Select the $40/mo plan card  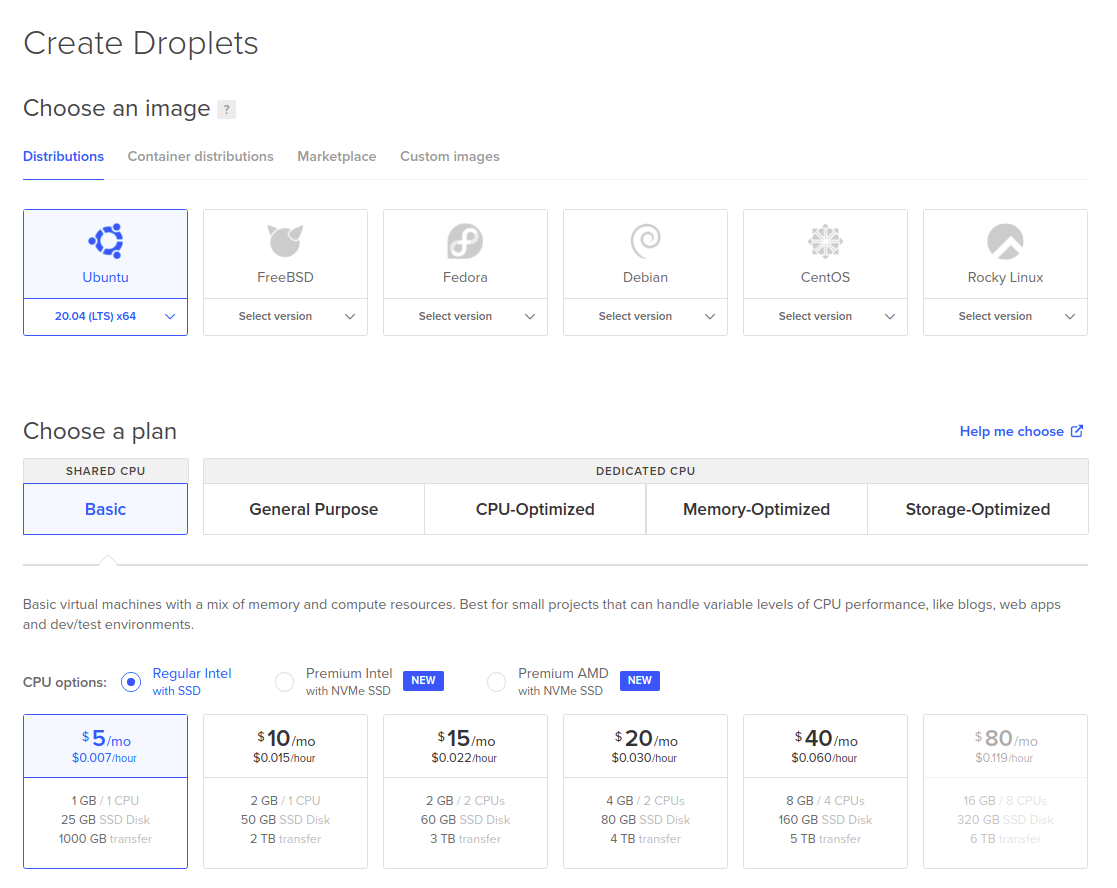pos(825,791)
